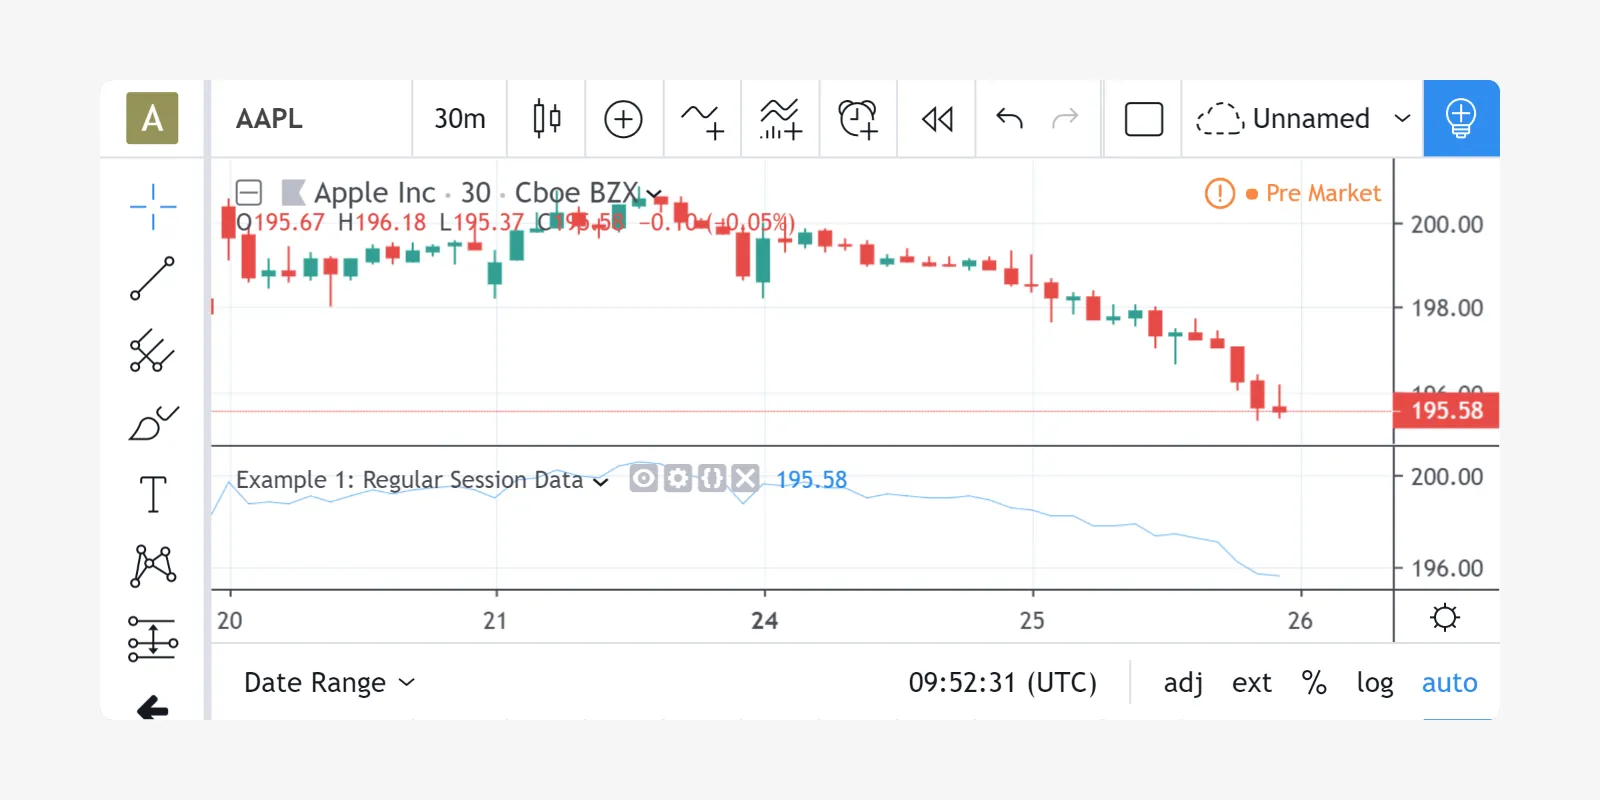Open the Unnamed layout dropdown arrow
This screenshot has height=800, width=1600.
pos(1402,119)
